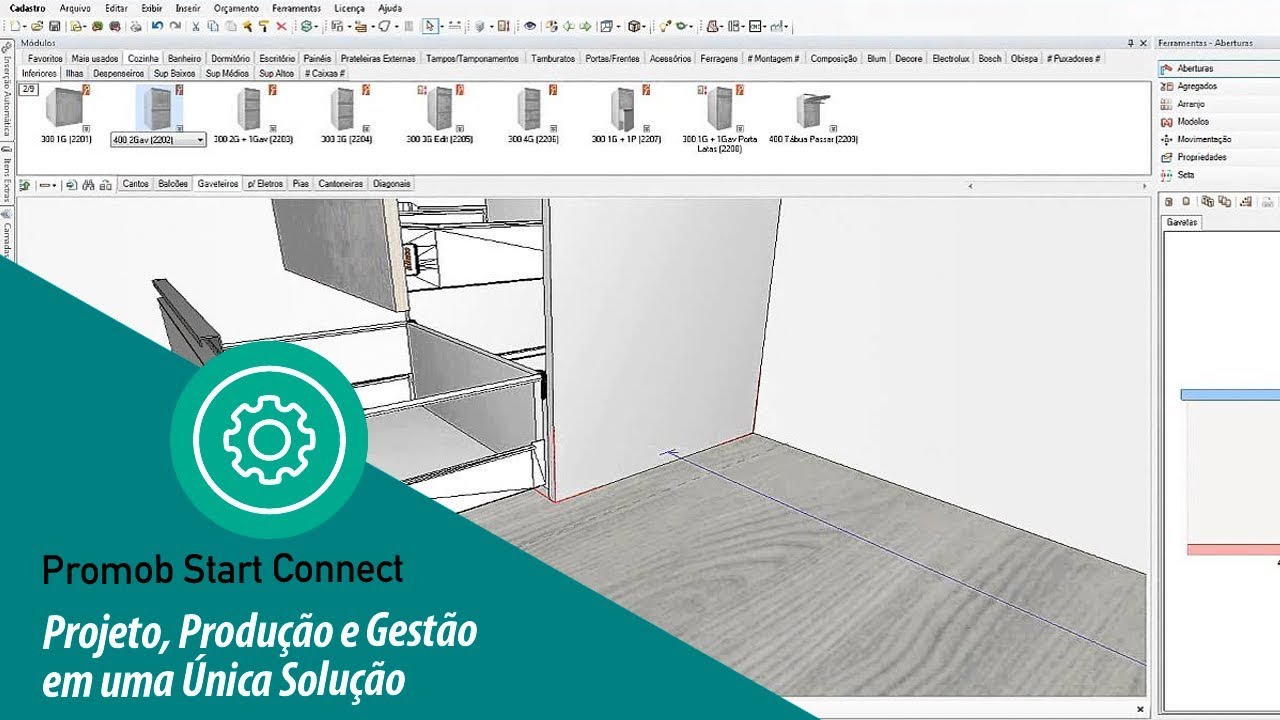Image resolution: width=1280 pixels, height=720 pixels.
Task: Open the Orçamento menu
Action: [x=236, y=8]
